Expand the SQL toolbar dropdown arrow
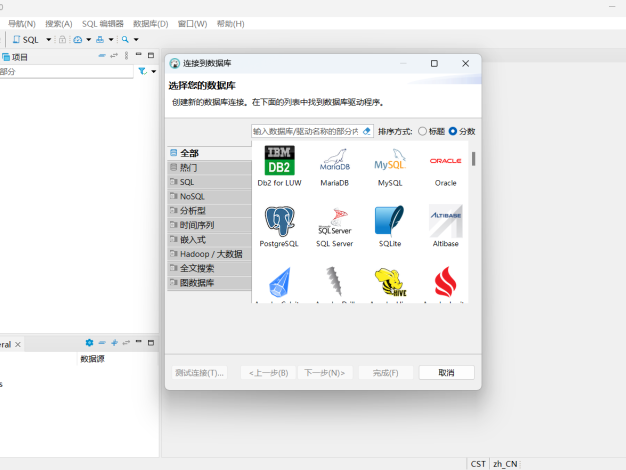Screen dimensions: 626x470 pos(49,40)
